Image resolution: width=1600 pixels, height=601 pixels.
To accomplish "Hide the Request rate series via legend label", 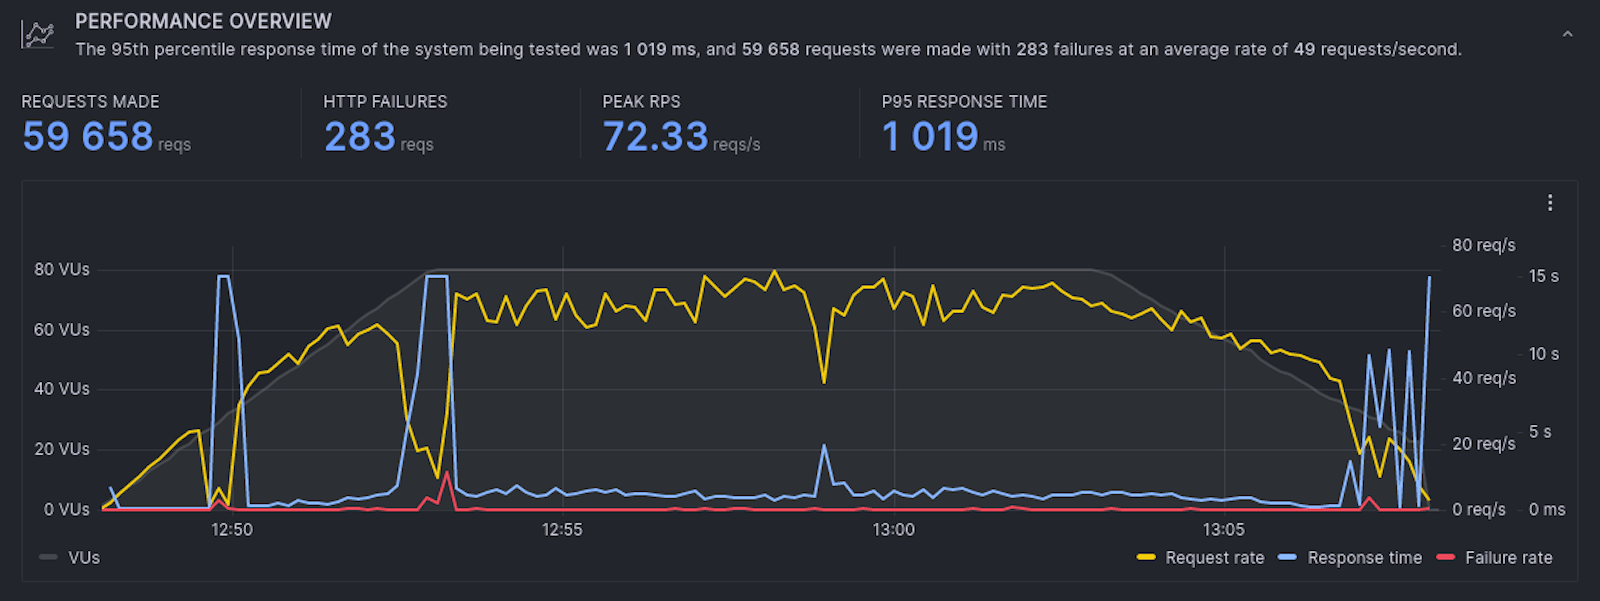I will click(1214, 558).
